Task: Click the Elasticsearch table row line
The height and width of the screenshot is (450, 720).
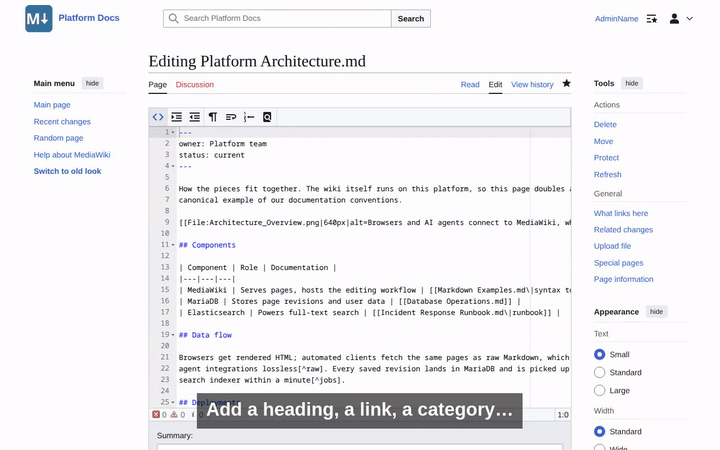Action: pos(369,312)
